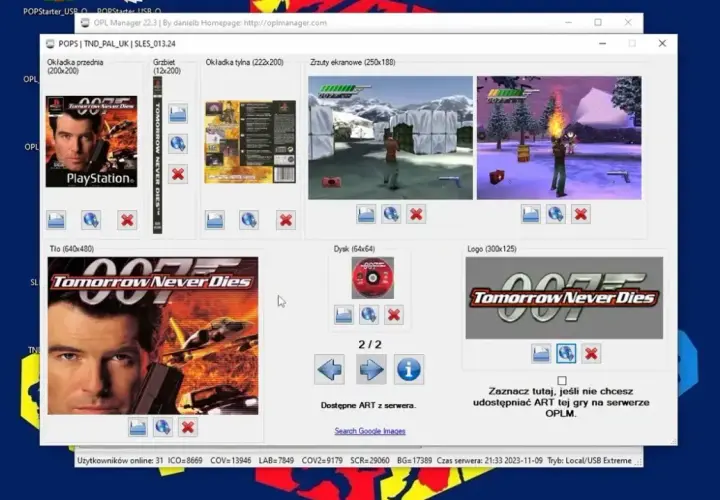The image size is (720, 500).
Task: Browse local file for spine art
Action: [x=178, y=113]
